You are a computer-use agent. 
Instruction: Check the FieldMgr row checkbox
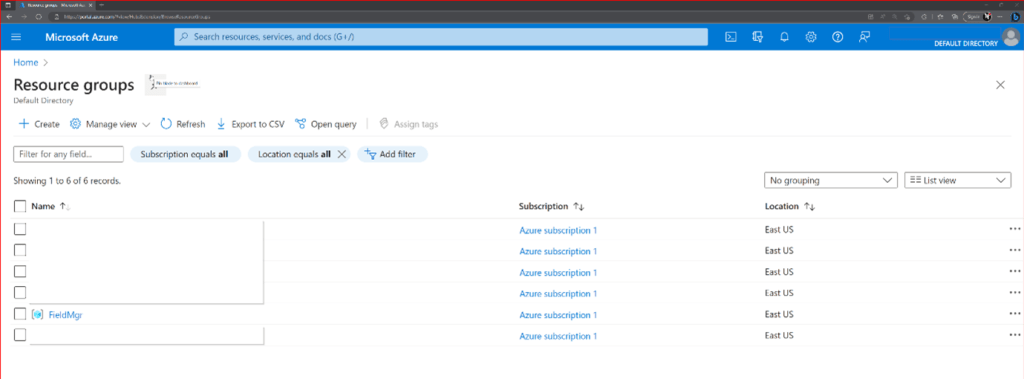coord(20,314)
